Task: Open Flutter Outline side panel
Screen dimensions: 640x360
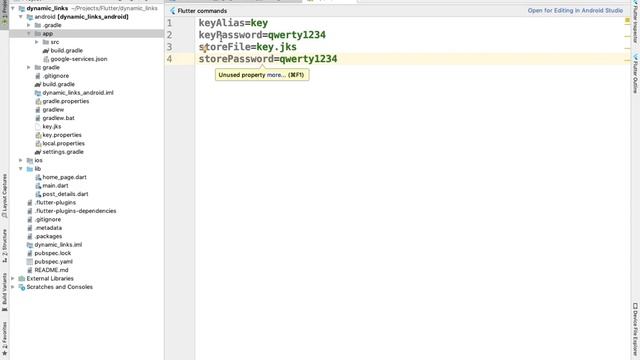Action: pyautogui.click(x=635, y=73)
